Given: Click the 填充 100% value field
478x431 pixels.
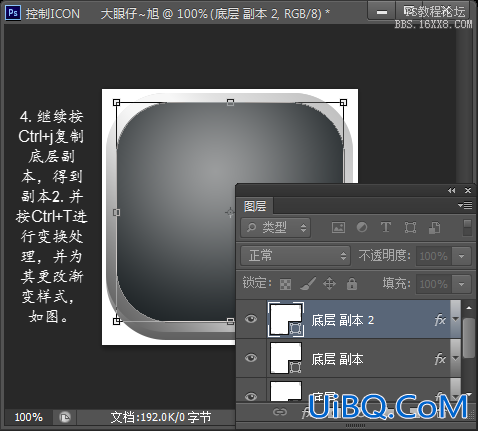Looking at the screenshot, I should pos(434,284).
